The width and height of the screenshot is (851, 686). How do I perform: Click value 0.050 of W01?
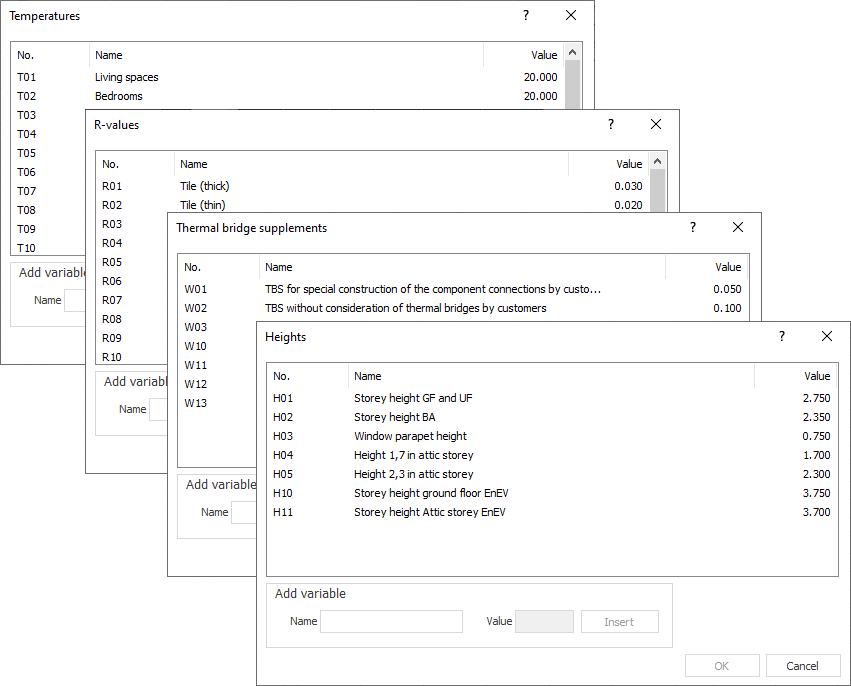(727, 289)
